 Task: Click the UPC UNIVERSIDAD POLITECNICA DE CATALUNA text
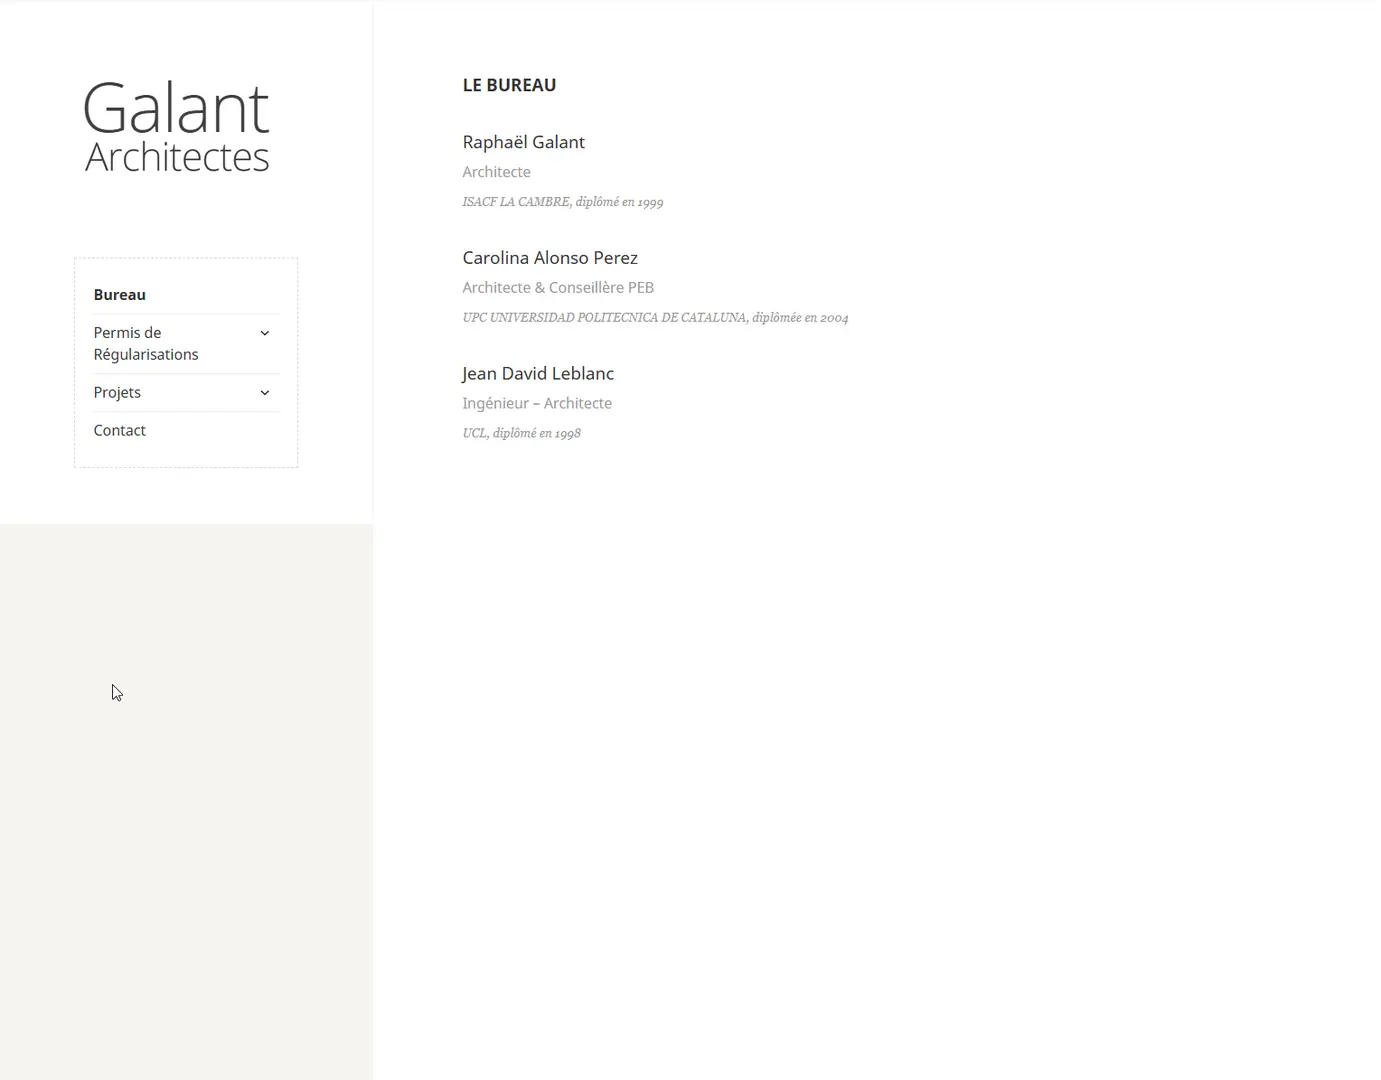click(x=604, y=318)
